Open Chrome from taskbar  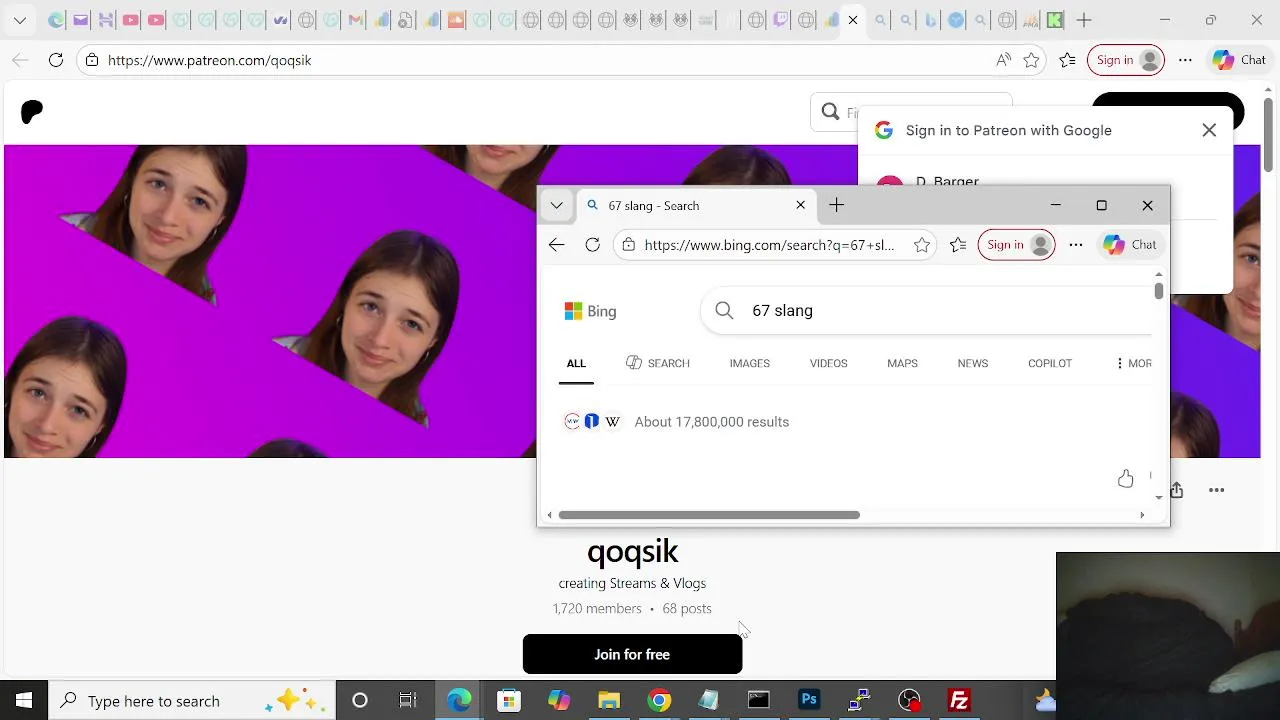coord(659,700)
